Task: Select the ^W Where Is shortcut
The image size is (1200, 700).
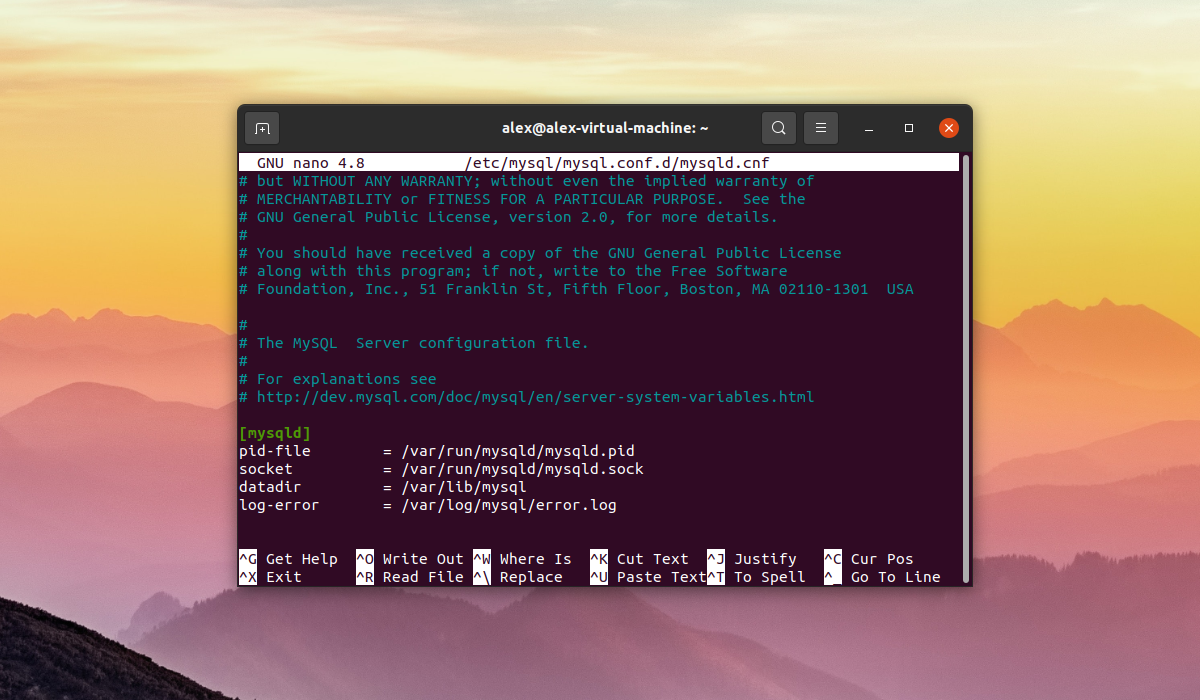Action: (x=522, y=559)
